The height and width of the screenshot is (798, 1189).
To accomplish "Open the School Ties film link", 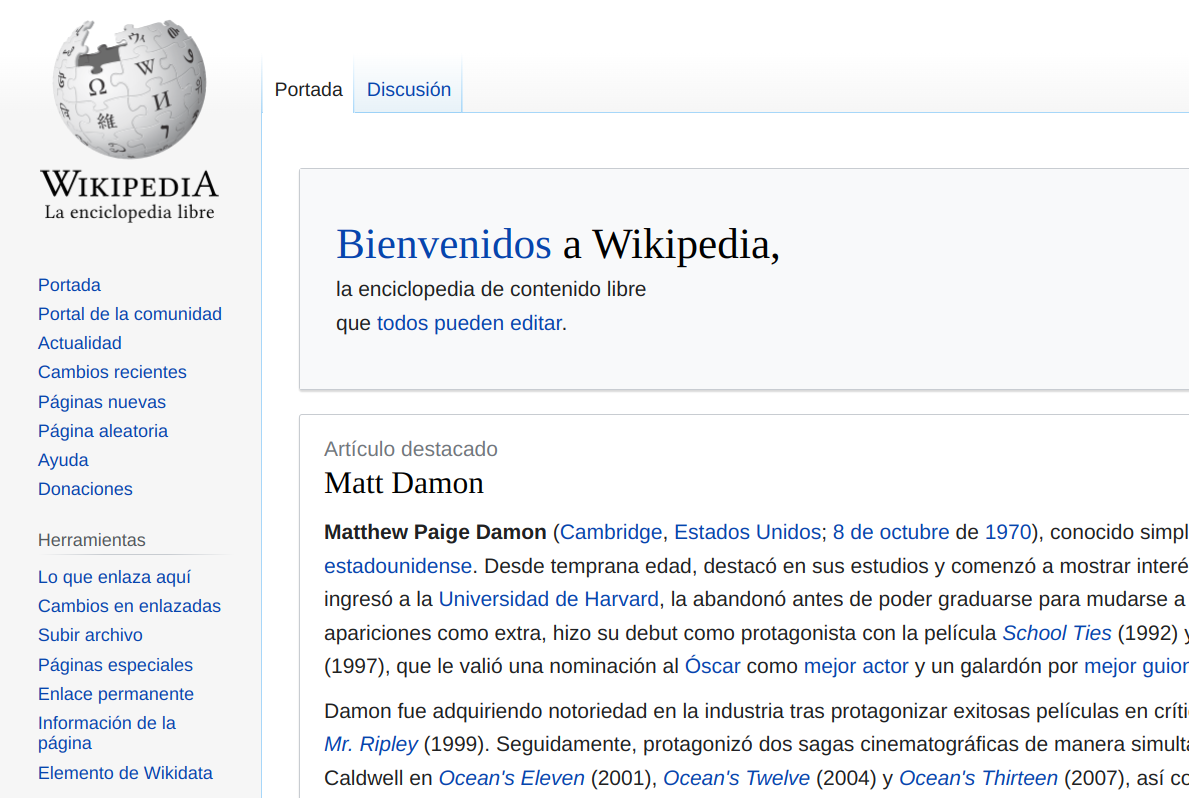I will coord(1057,633).
